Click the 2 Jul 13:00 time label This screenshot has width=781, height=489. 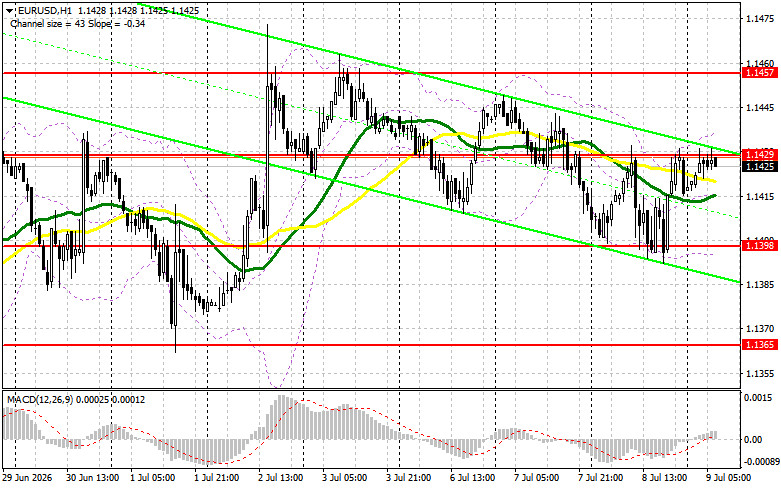(281, 478)
